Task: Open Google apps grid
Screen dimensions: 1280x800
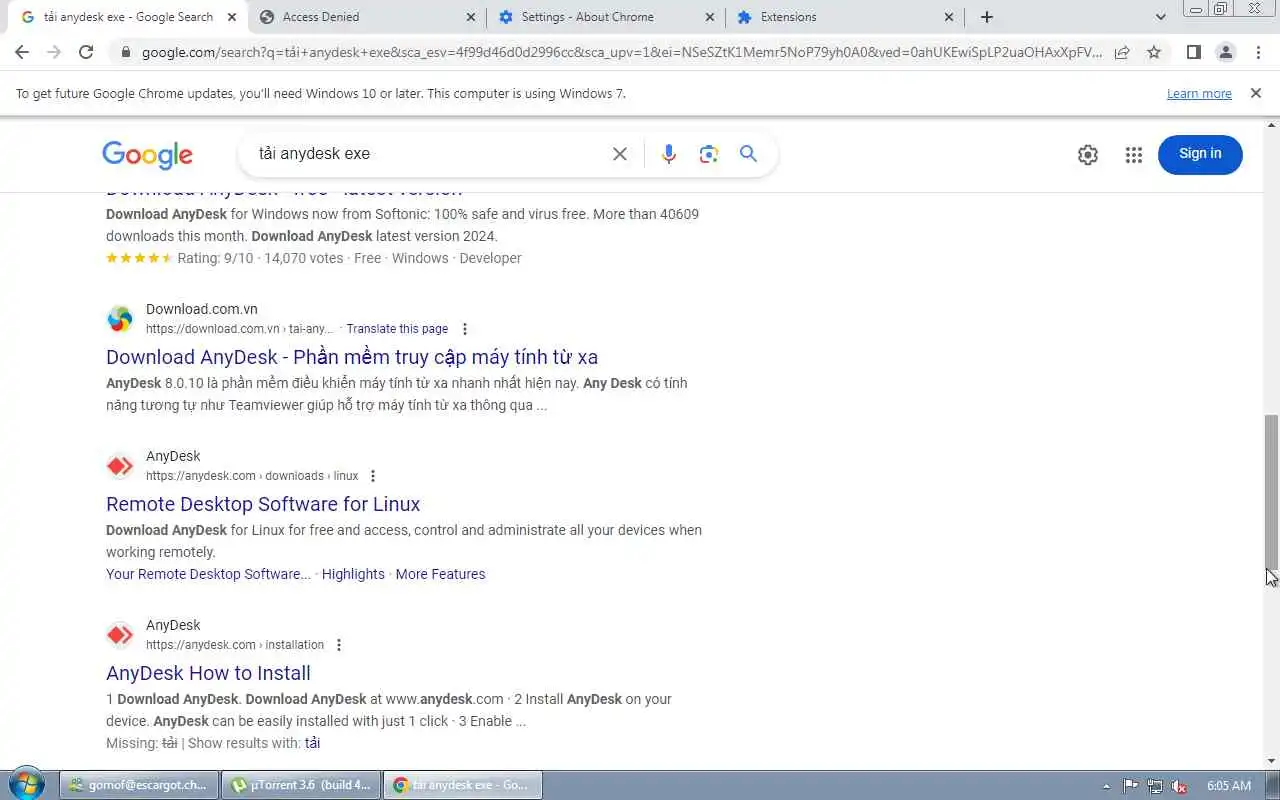Action: pos(1133,154)
